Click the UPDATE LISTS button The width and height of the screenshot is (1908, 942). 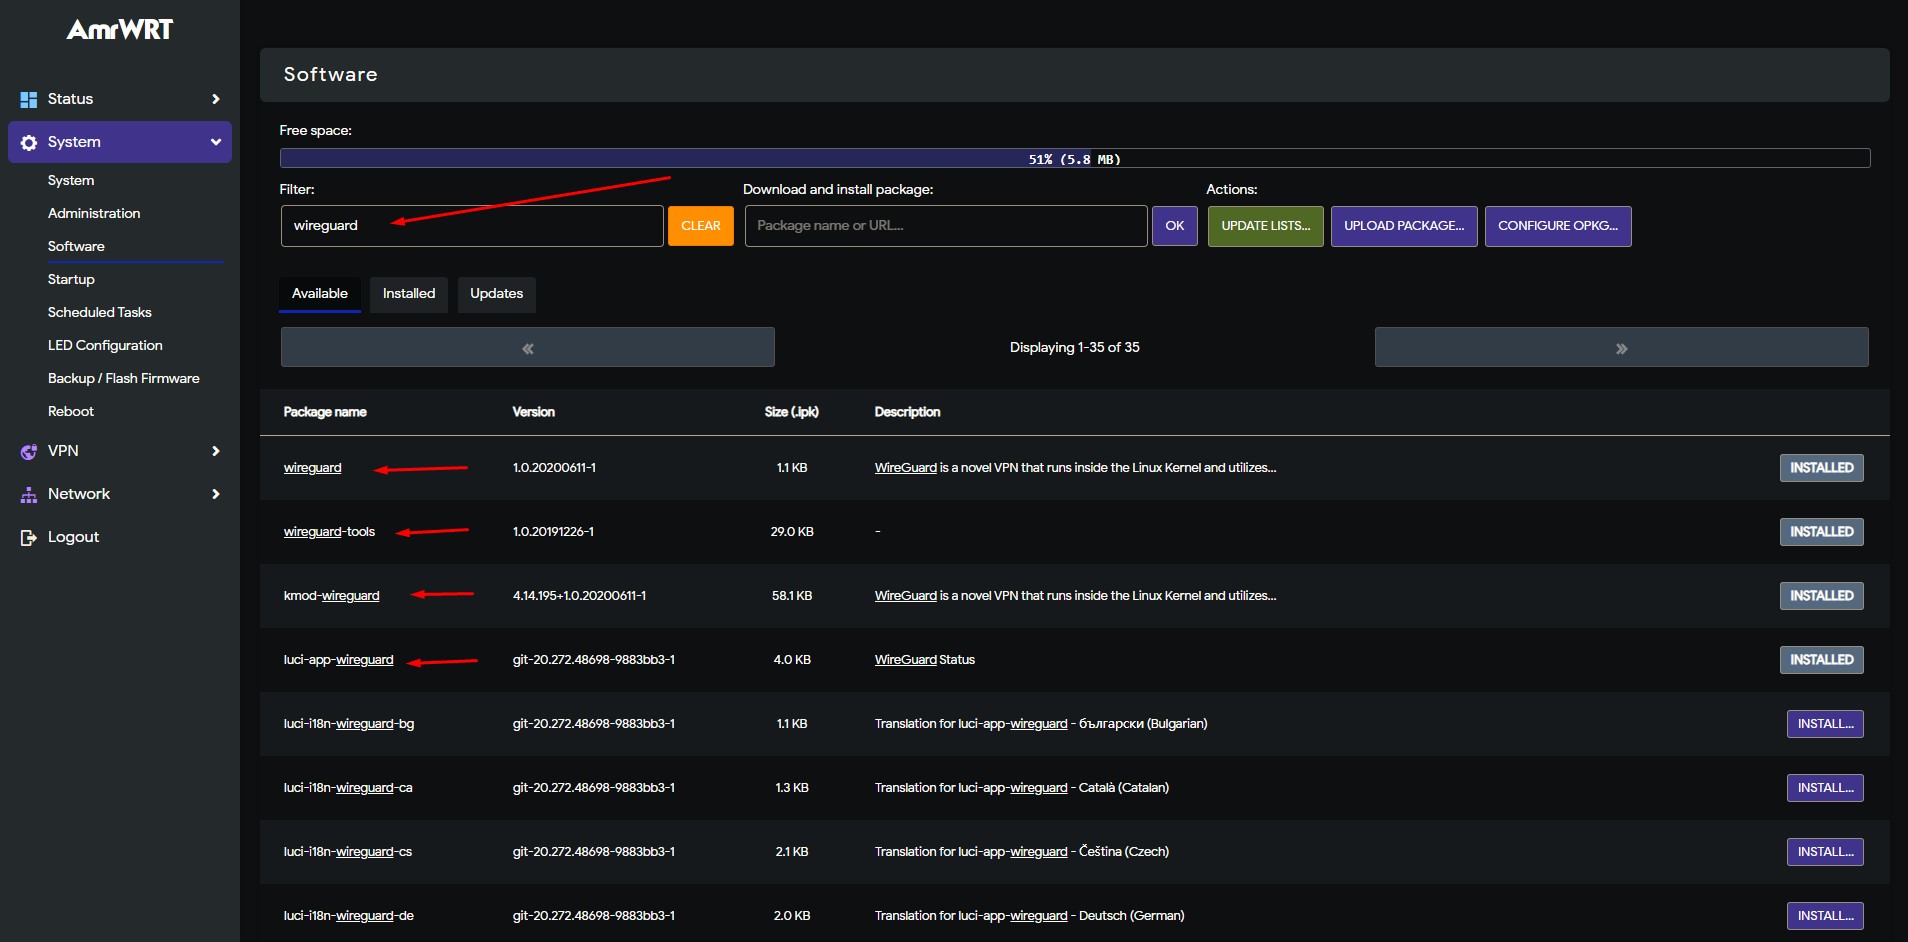coord(1266,226)
